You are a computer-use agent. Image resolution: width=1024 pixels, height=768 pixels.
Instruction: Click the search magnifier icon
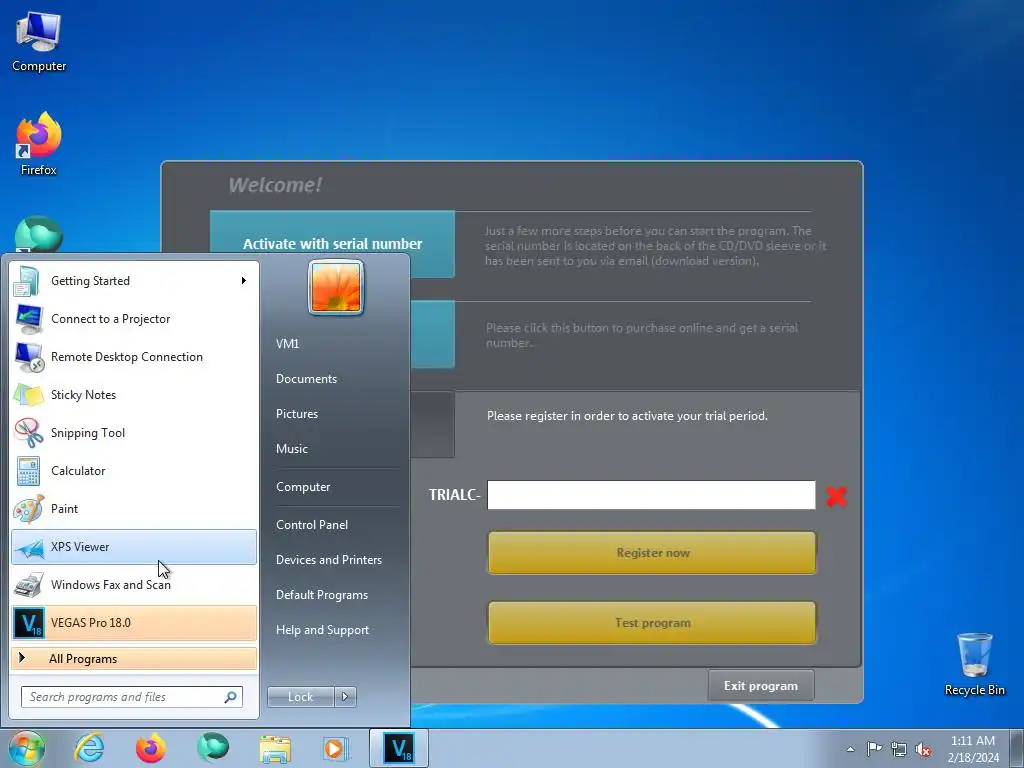pyautogui.click(x=230, y=697)
